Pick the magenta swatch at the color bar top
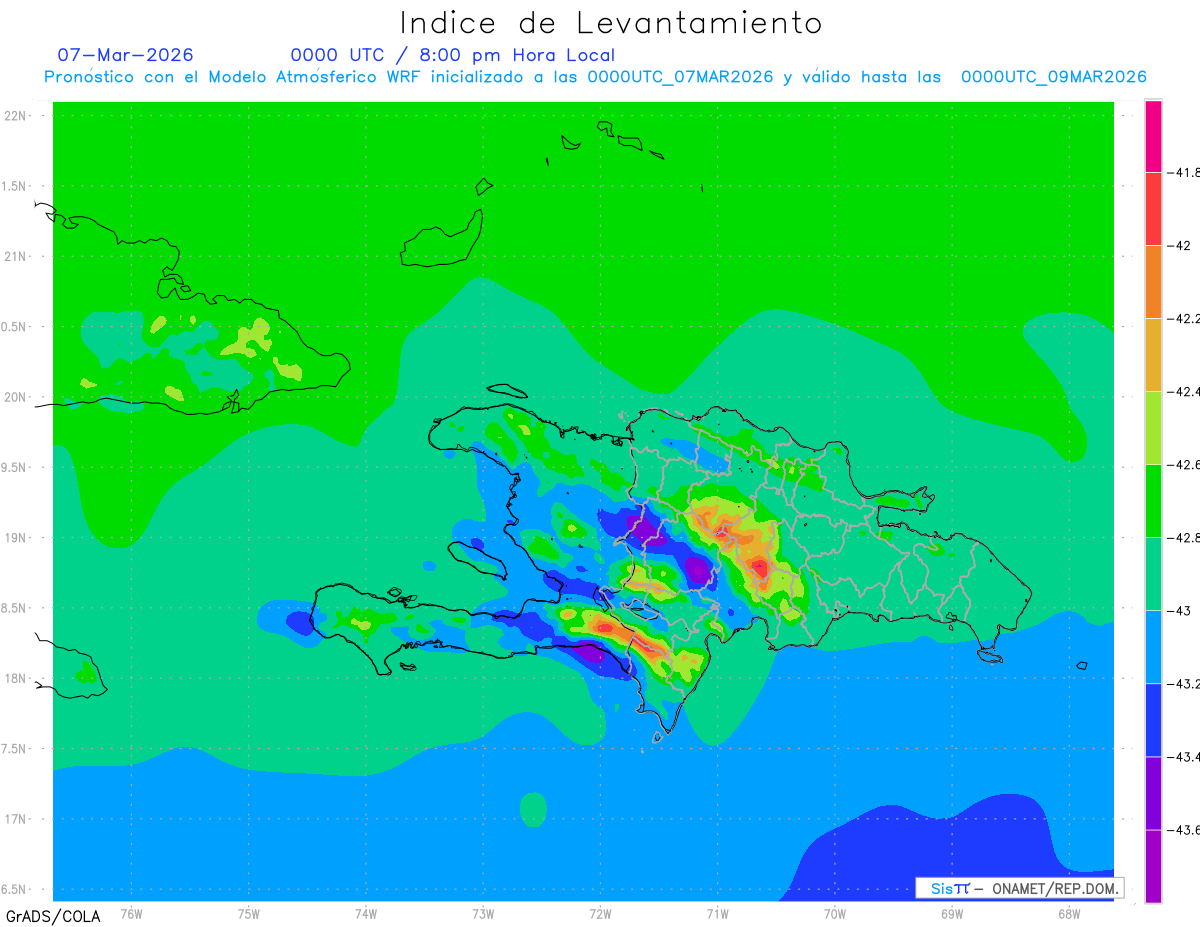This screenshot has height=927, width=1200. [x=1153, y=136]
